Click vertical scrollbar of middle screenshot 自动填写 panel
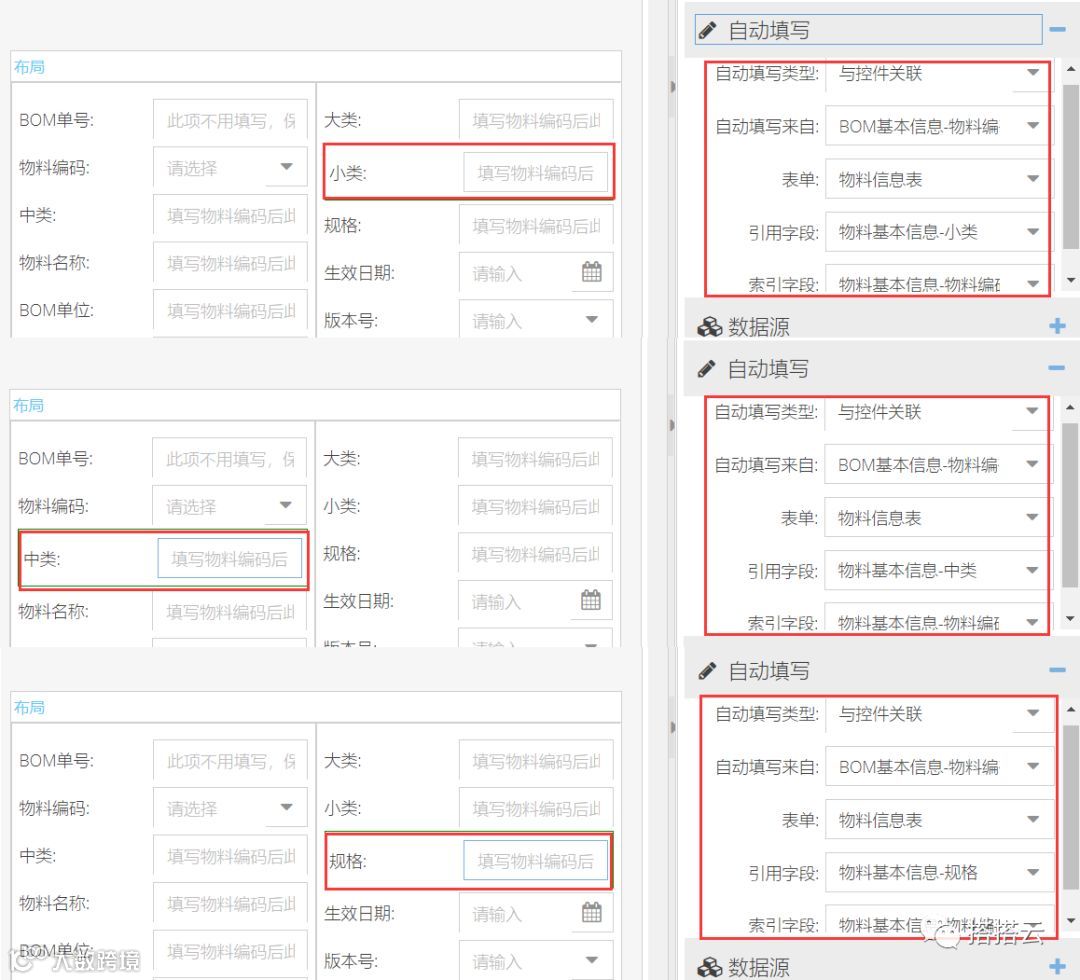The height and width of the screenshot is (980, 1080). [1070, 505]
